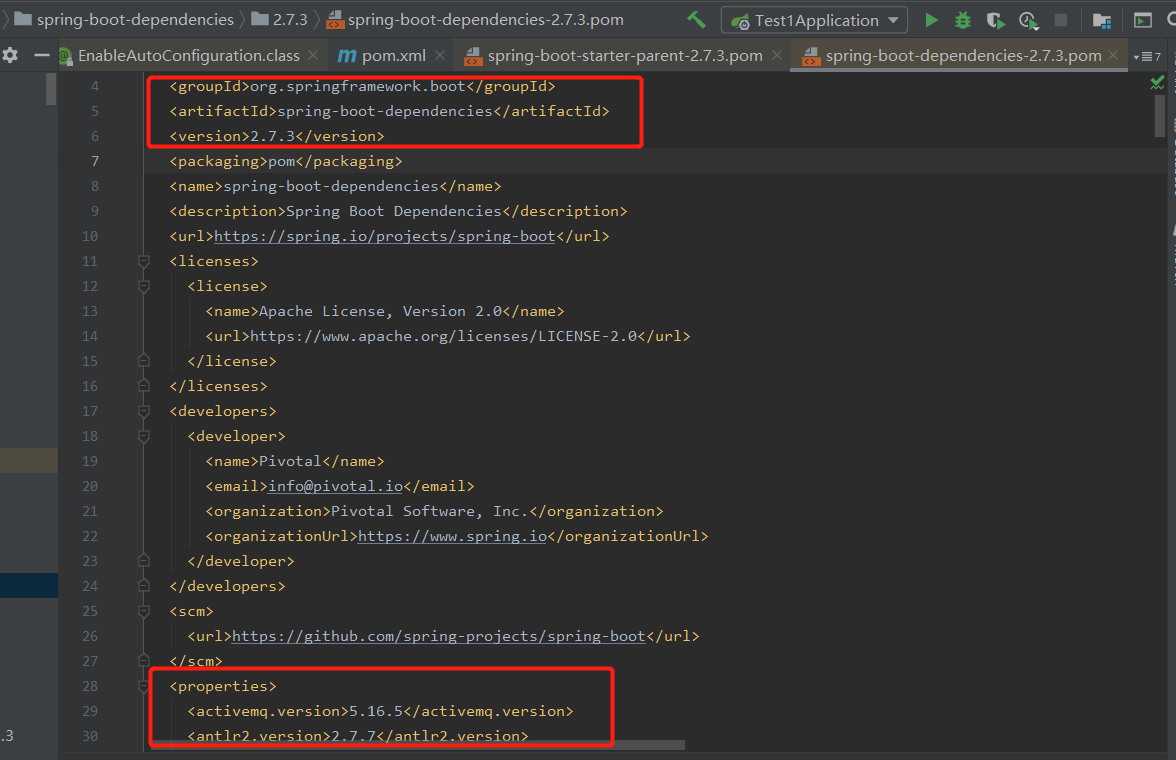
Task: Click the vertical editor scrollbar thumb
Action: coord(1160,115)
